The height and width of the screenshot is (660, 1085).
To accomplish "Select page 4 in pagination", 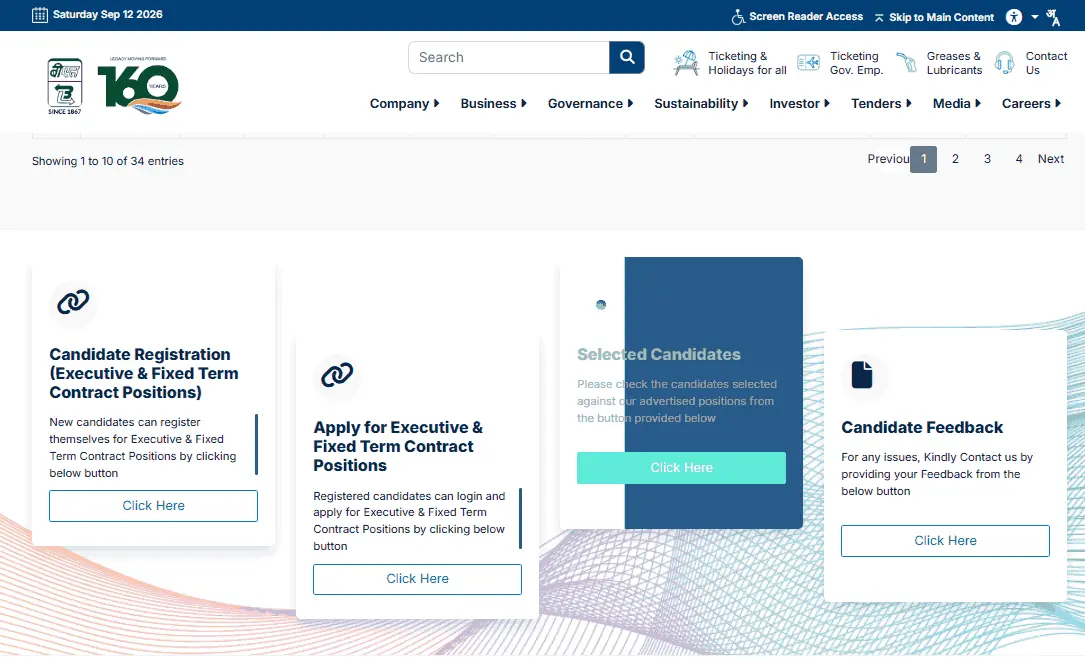I will click(1019, 159).
